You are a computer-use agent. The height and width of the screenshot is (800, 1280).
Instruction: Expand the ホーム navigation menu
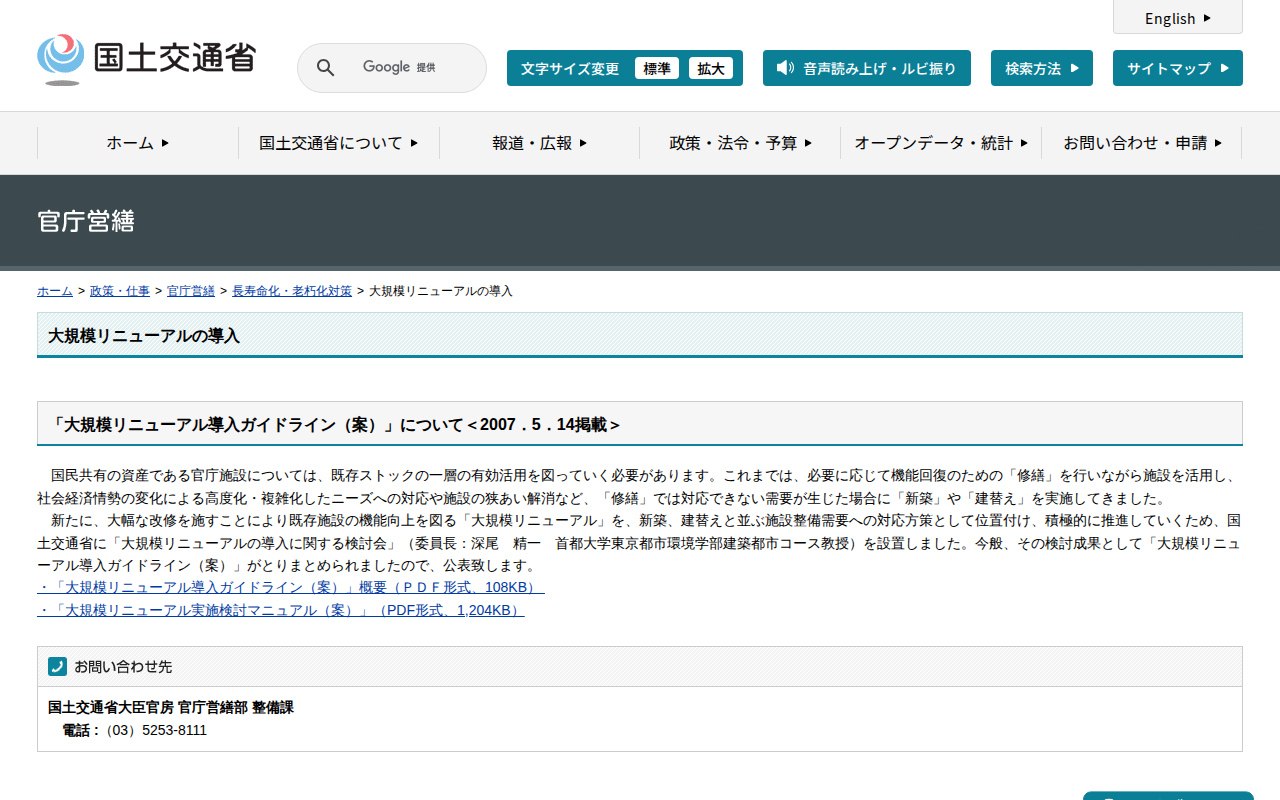point(138,143)
